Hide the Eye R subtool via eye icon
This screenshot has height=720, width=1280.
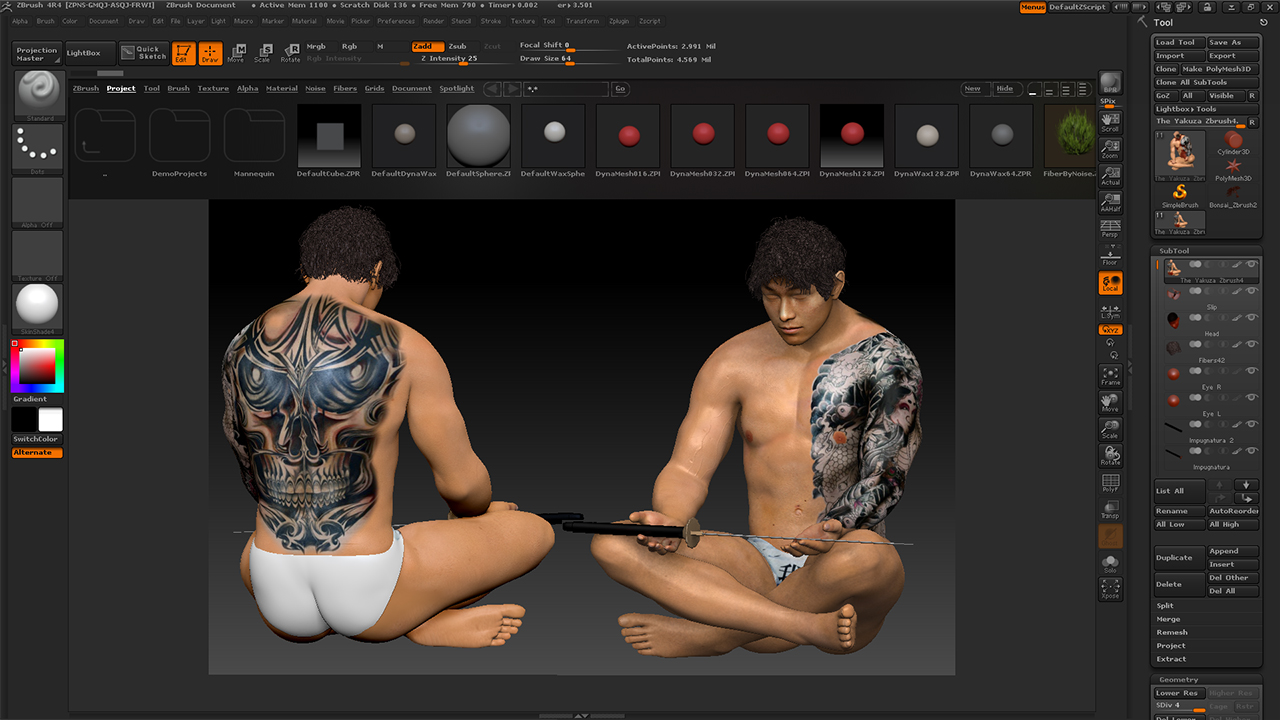tap(1252, 371)
